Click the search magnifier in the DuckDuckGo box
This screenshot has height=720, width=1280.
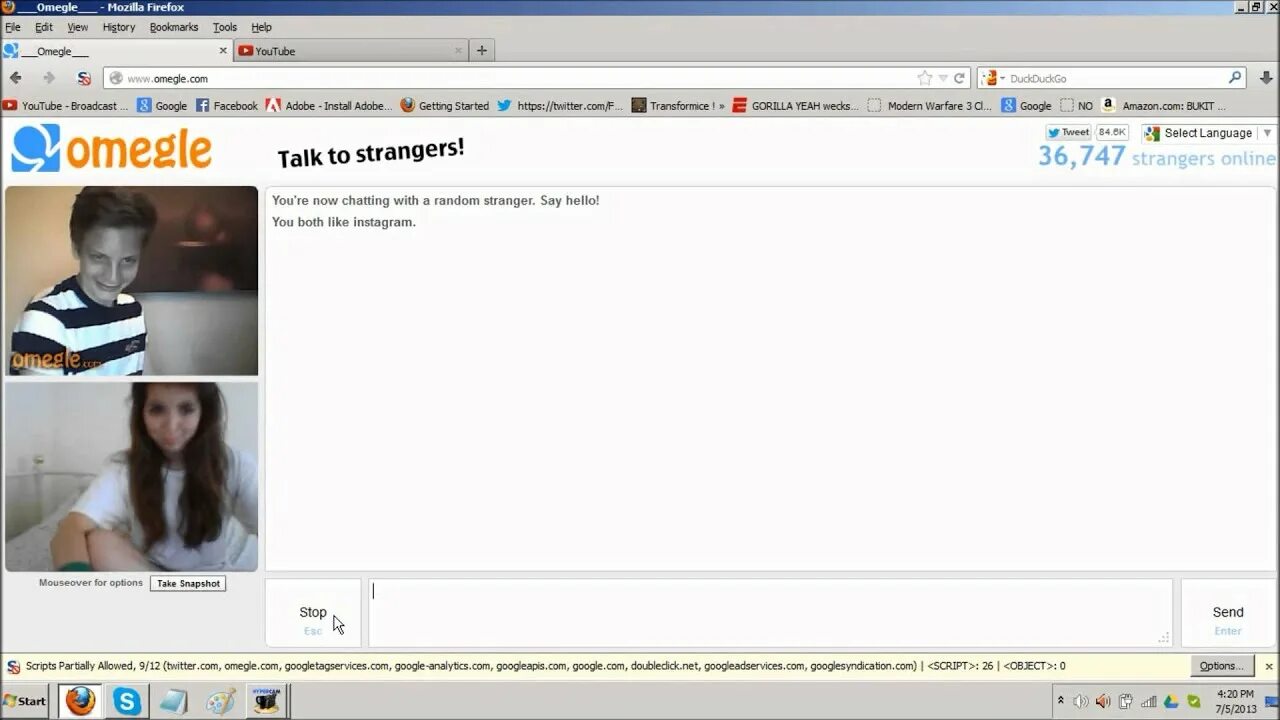click(x=1235, y=78)
